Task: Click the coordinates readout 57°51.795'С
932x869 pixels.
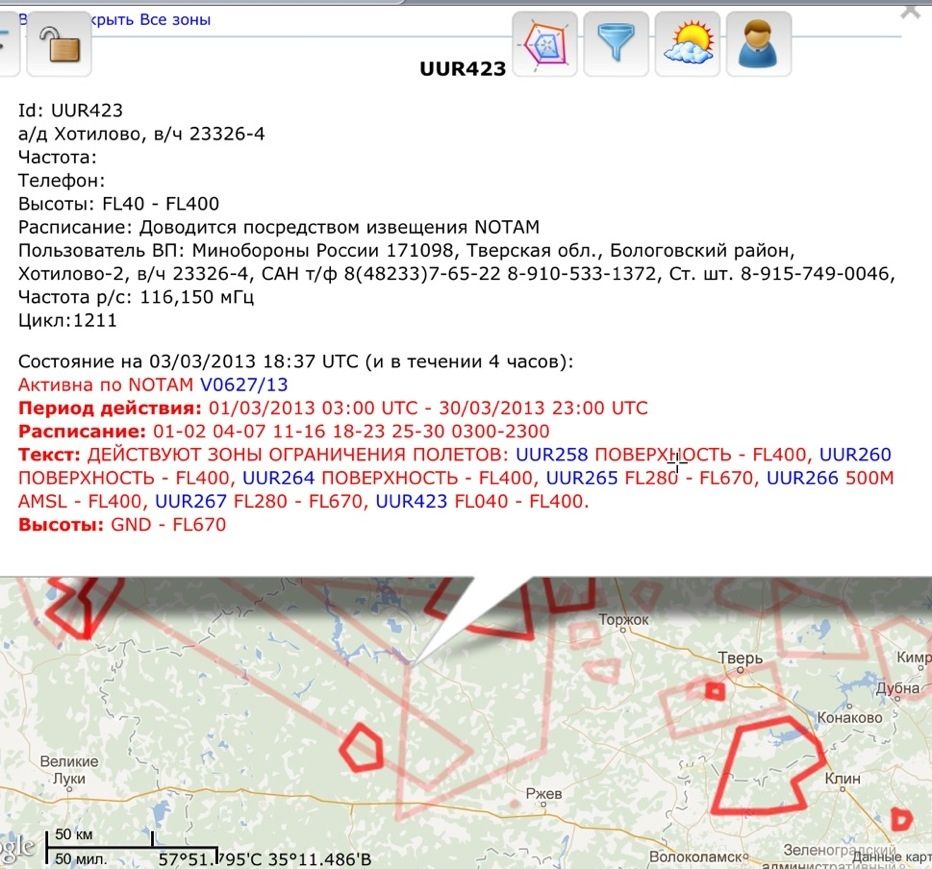Action: 265,859
